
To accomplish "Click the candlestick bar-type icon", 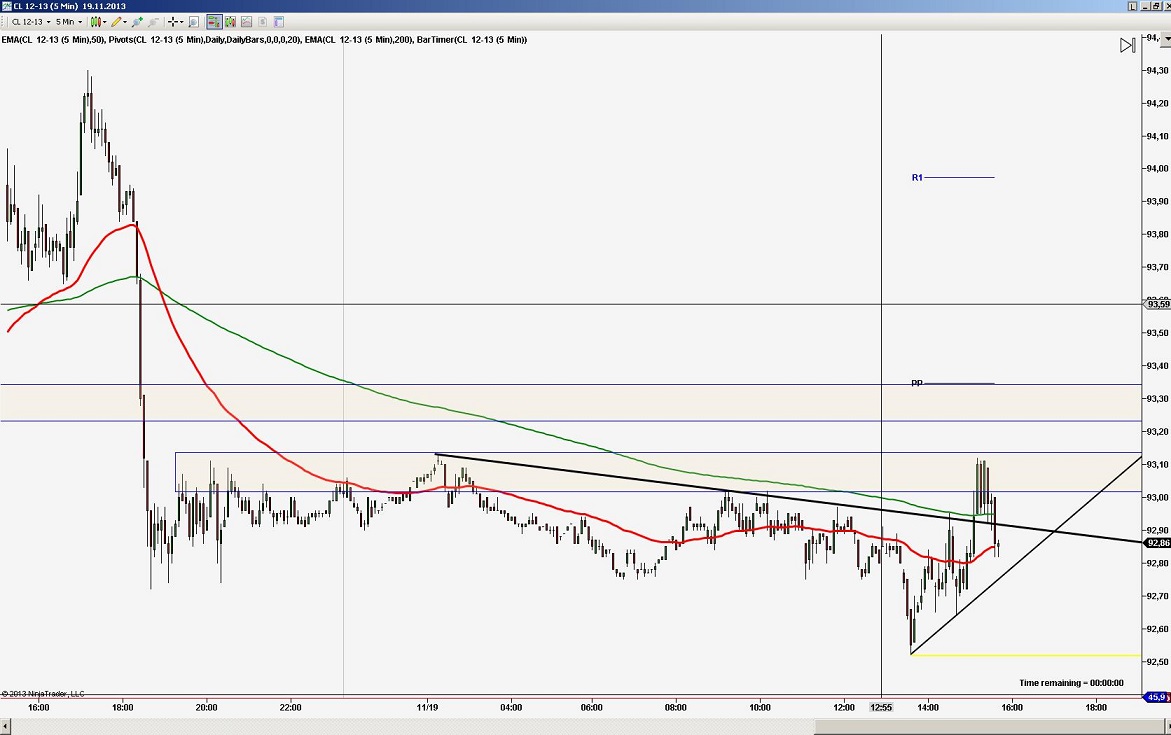I will 96,22.
